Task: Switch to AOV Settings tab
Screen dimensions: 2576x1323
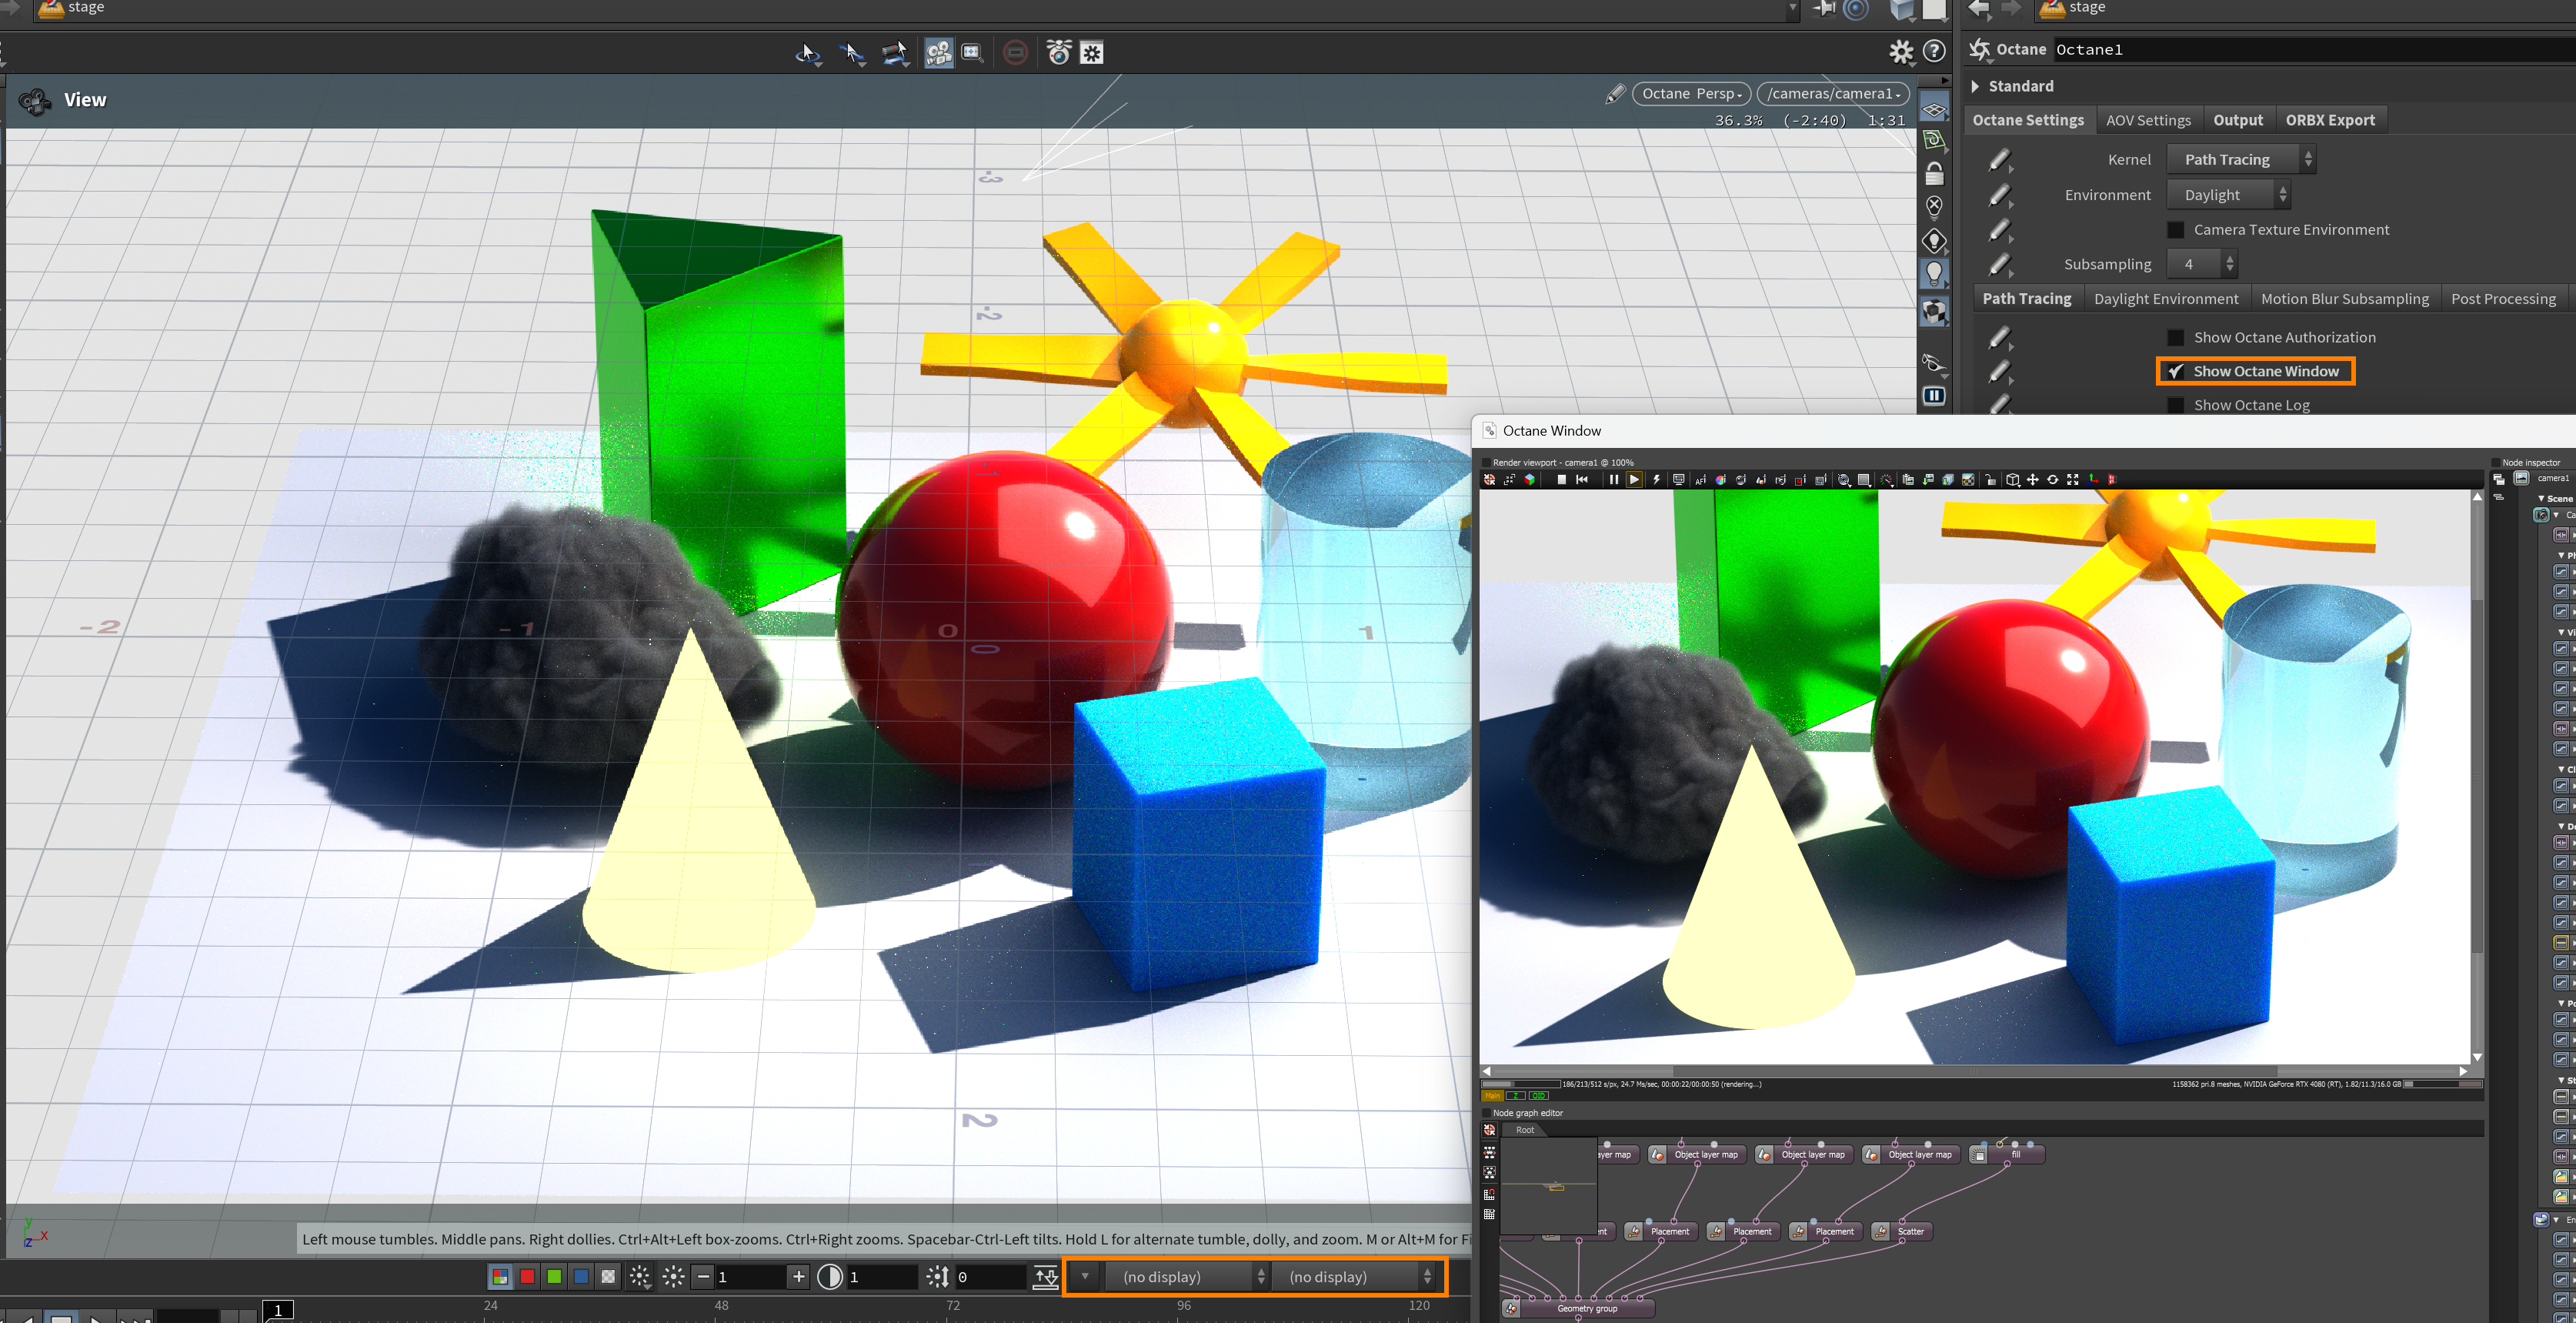Action: click(x=2148, y=120)
